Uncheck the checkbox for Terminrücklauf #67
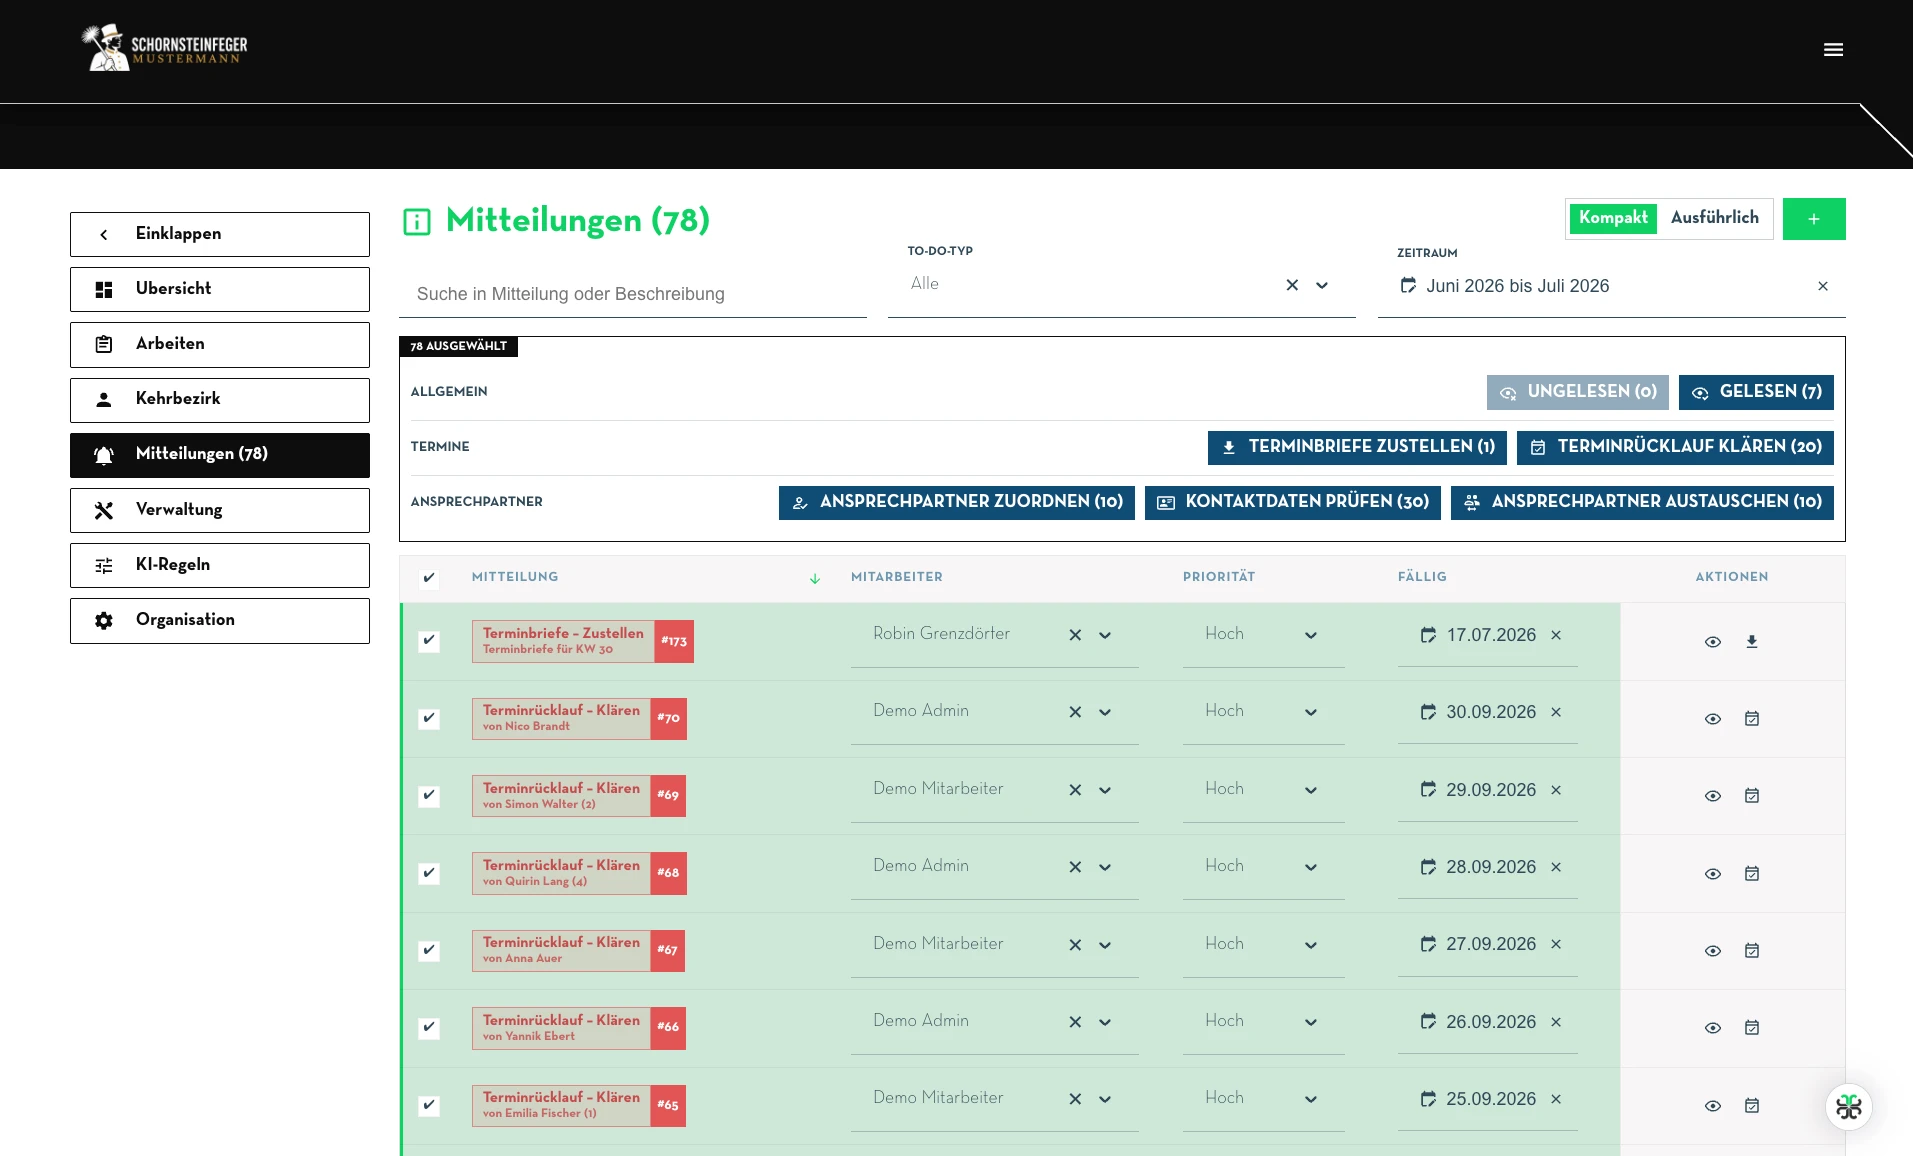This screenshot has height=1156, width=1913. [429, 950]
